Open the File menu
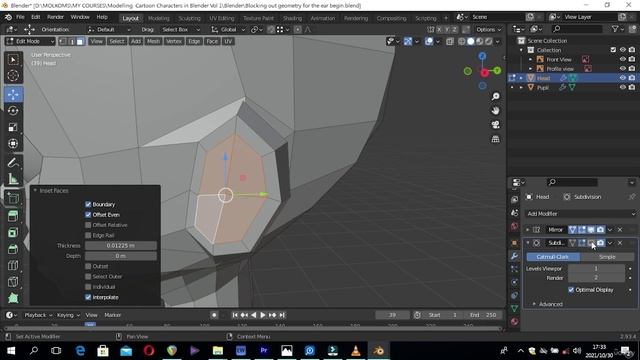Screen dimensions: 640x360 (x=20, y=17)
